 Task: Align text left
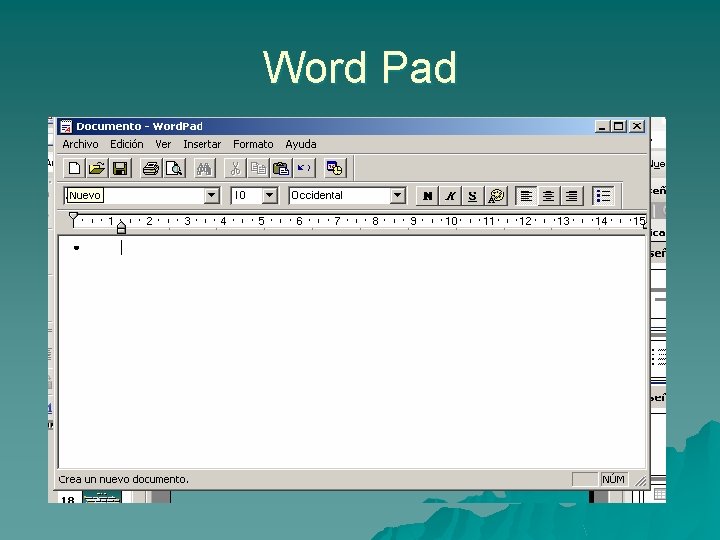point(526,196)
